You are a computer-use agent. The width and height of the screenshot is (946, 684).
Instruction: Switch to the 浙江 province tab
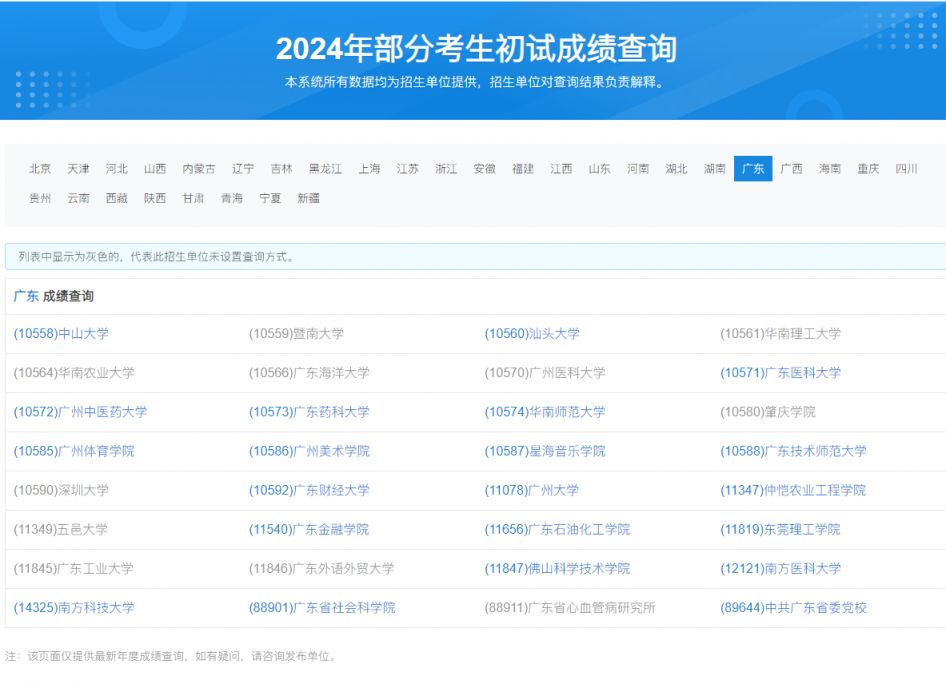pos(446,169)
